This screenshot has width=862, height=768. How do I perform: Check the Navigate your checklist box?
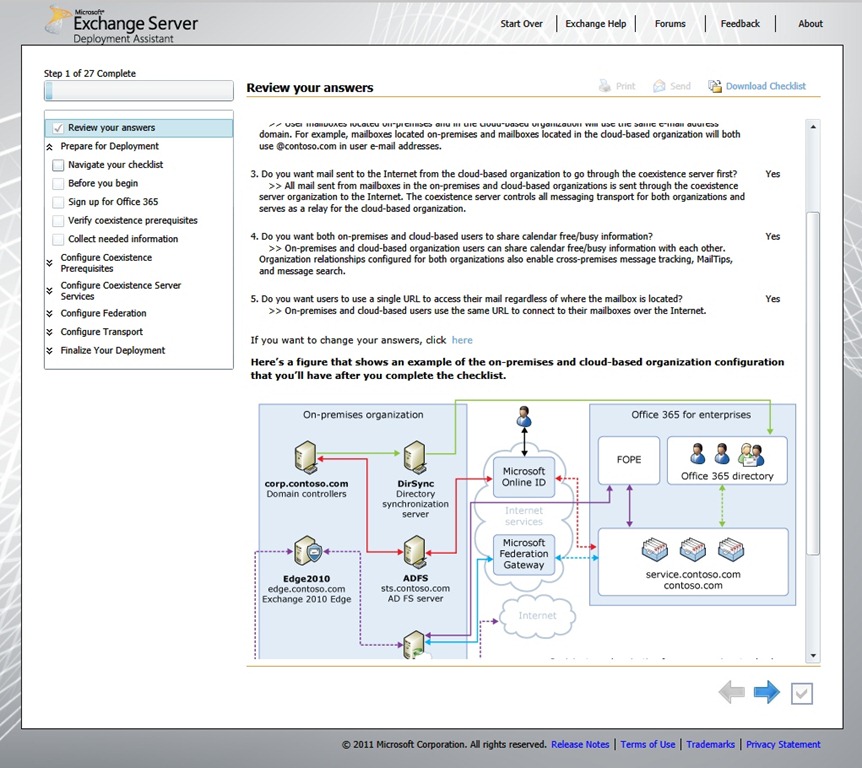click(x=58, y=165)
